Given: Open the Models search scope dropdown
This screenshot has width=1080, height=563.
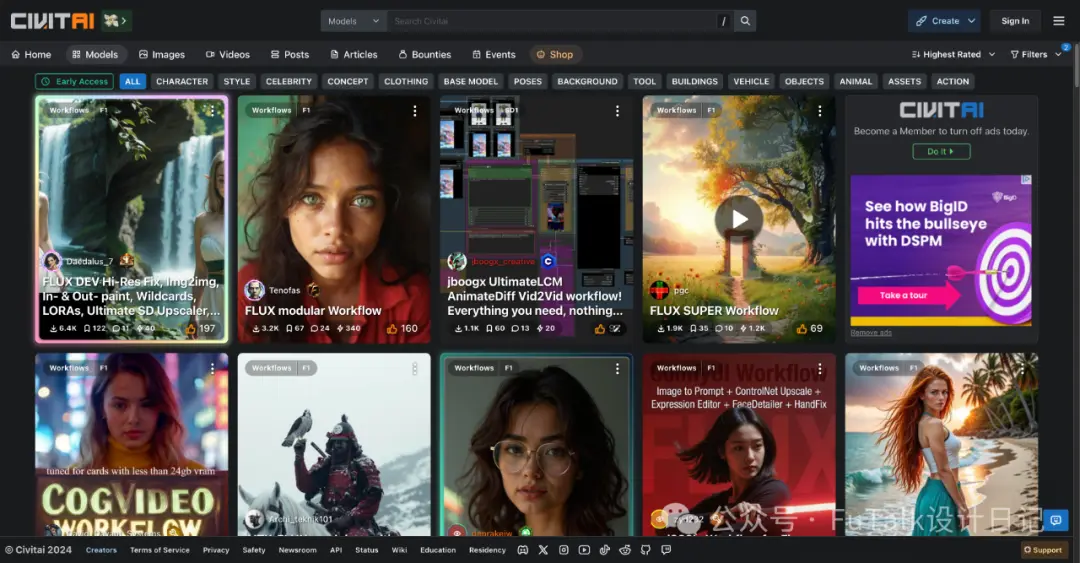Looking at the screenshot, I should [353, 21].
